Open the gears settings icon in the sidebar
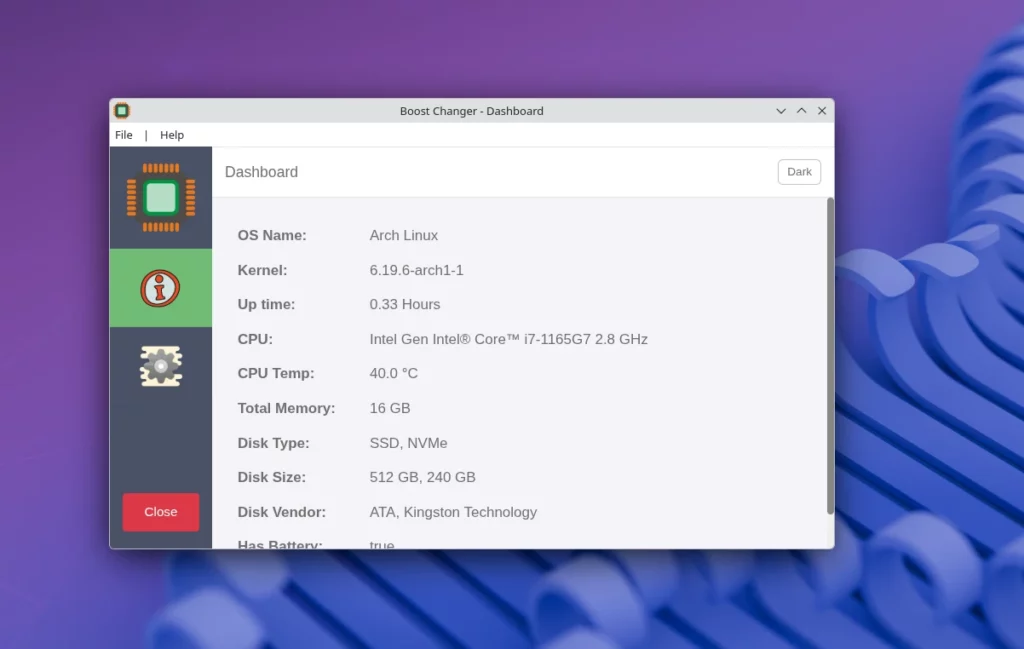The image size is (1024, 649). pos(160,366)
